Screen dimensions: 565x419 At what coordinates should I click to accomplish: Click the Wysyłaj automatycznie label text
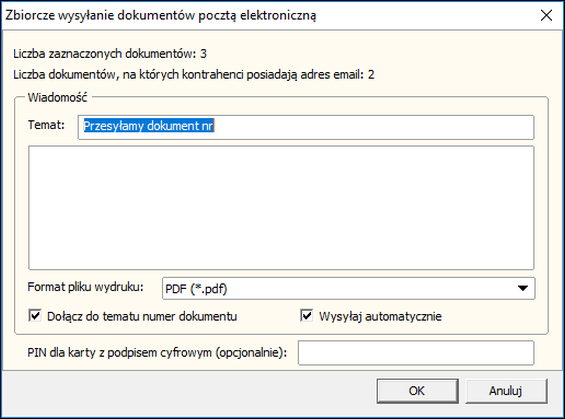(x=380, y=316)
